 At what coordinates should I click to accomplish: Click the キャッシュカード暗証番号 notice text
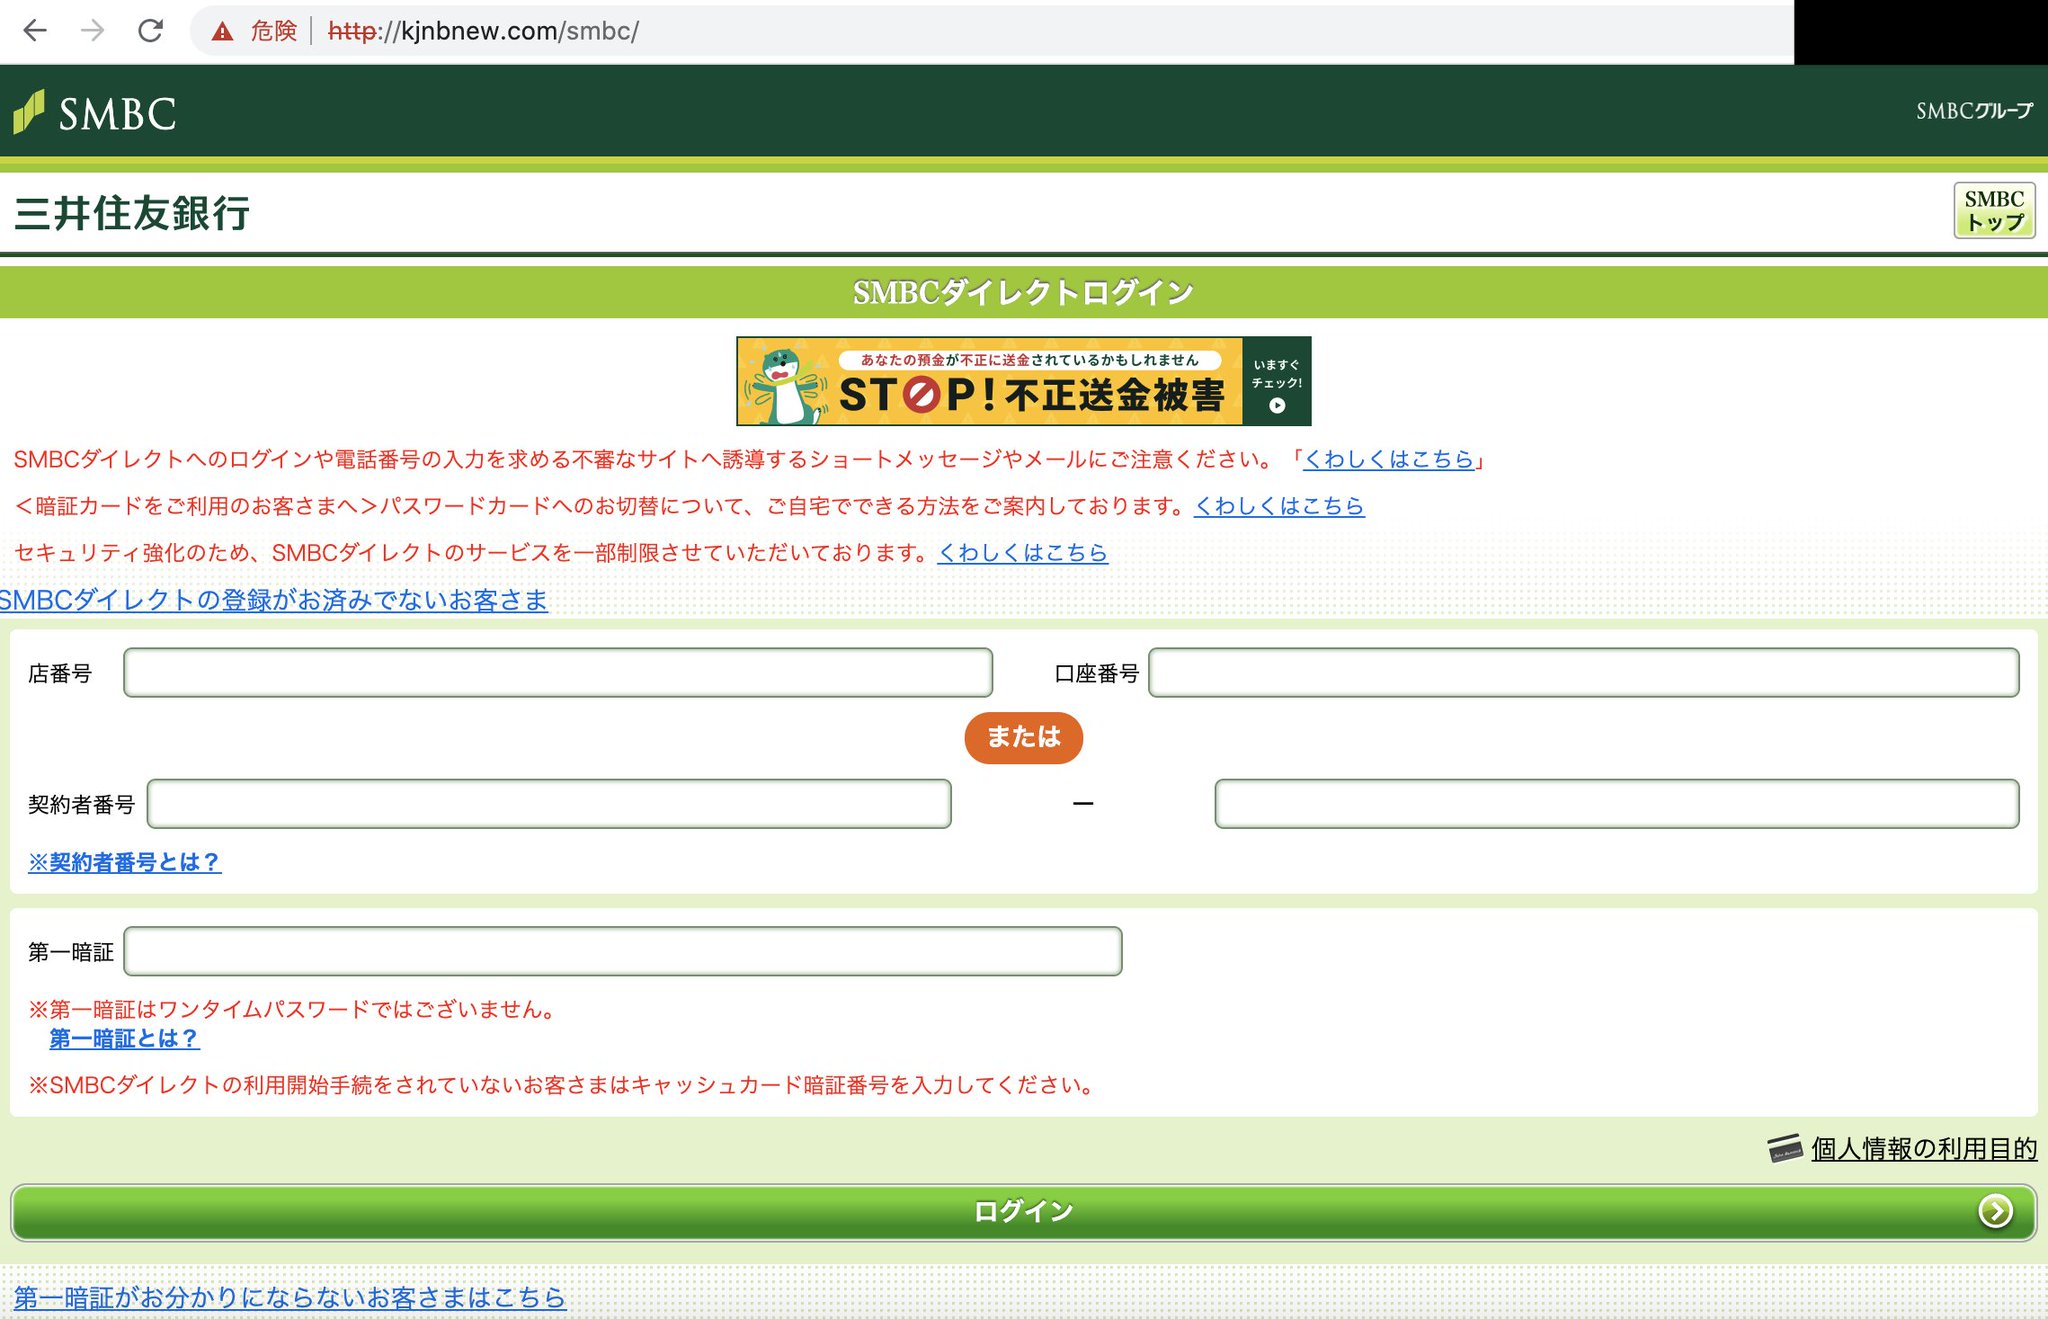pos(563,1085)
